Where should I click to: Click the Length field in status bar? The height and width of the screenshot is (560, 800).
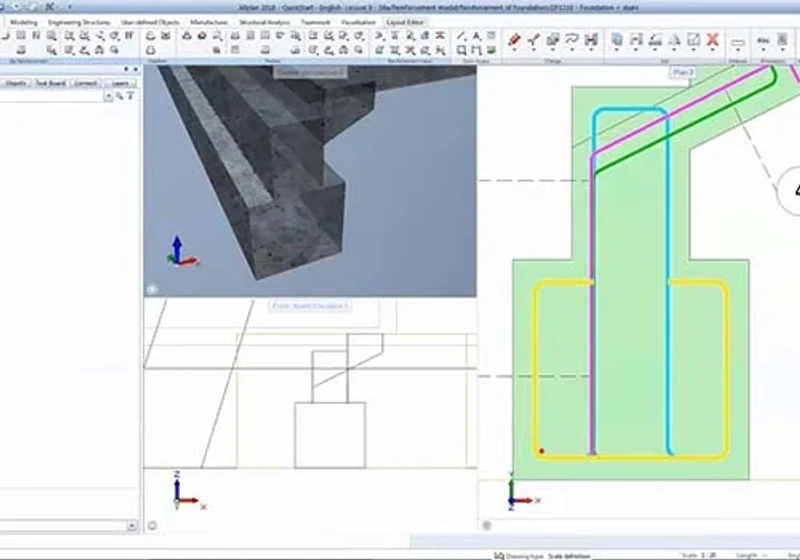(x=752, y=555)
